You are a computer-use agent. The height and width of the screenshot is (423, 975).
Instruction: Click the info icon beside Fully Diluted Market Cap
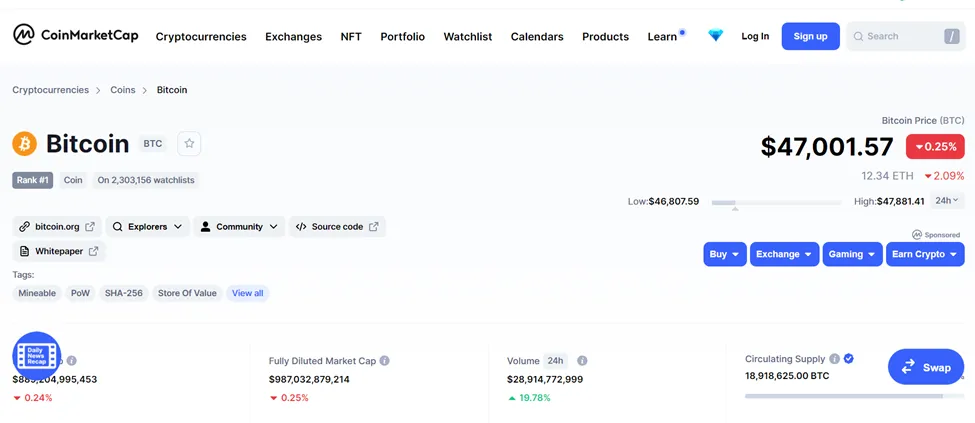(384, 361)
